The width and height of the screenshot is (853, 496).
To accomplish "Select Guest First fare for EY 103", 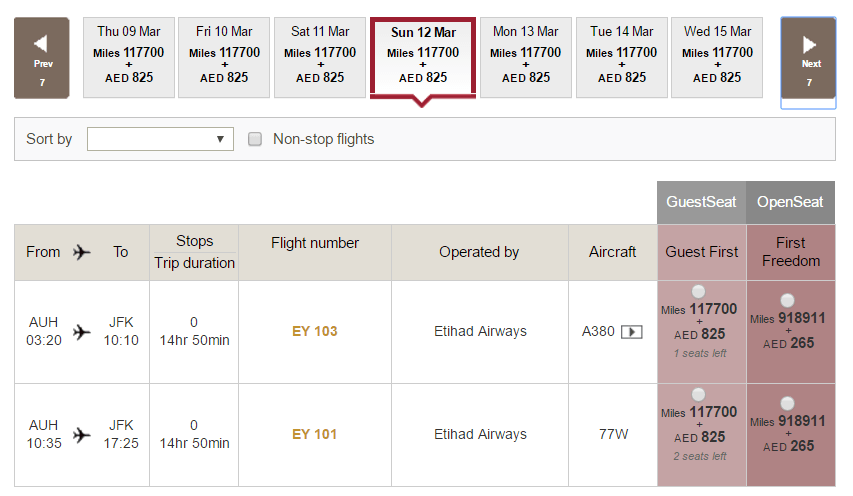I will (x=699, y=291).
